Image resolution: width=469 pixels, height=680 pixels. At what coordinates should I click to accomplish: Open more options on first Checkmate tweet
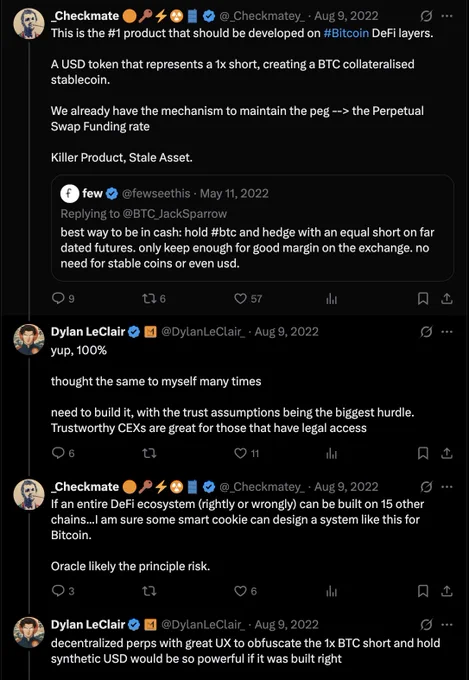[x=447, y=16]
